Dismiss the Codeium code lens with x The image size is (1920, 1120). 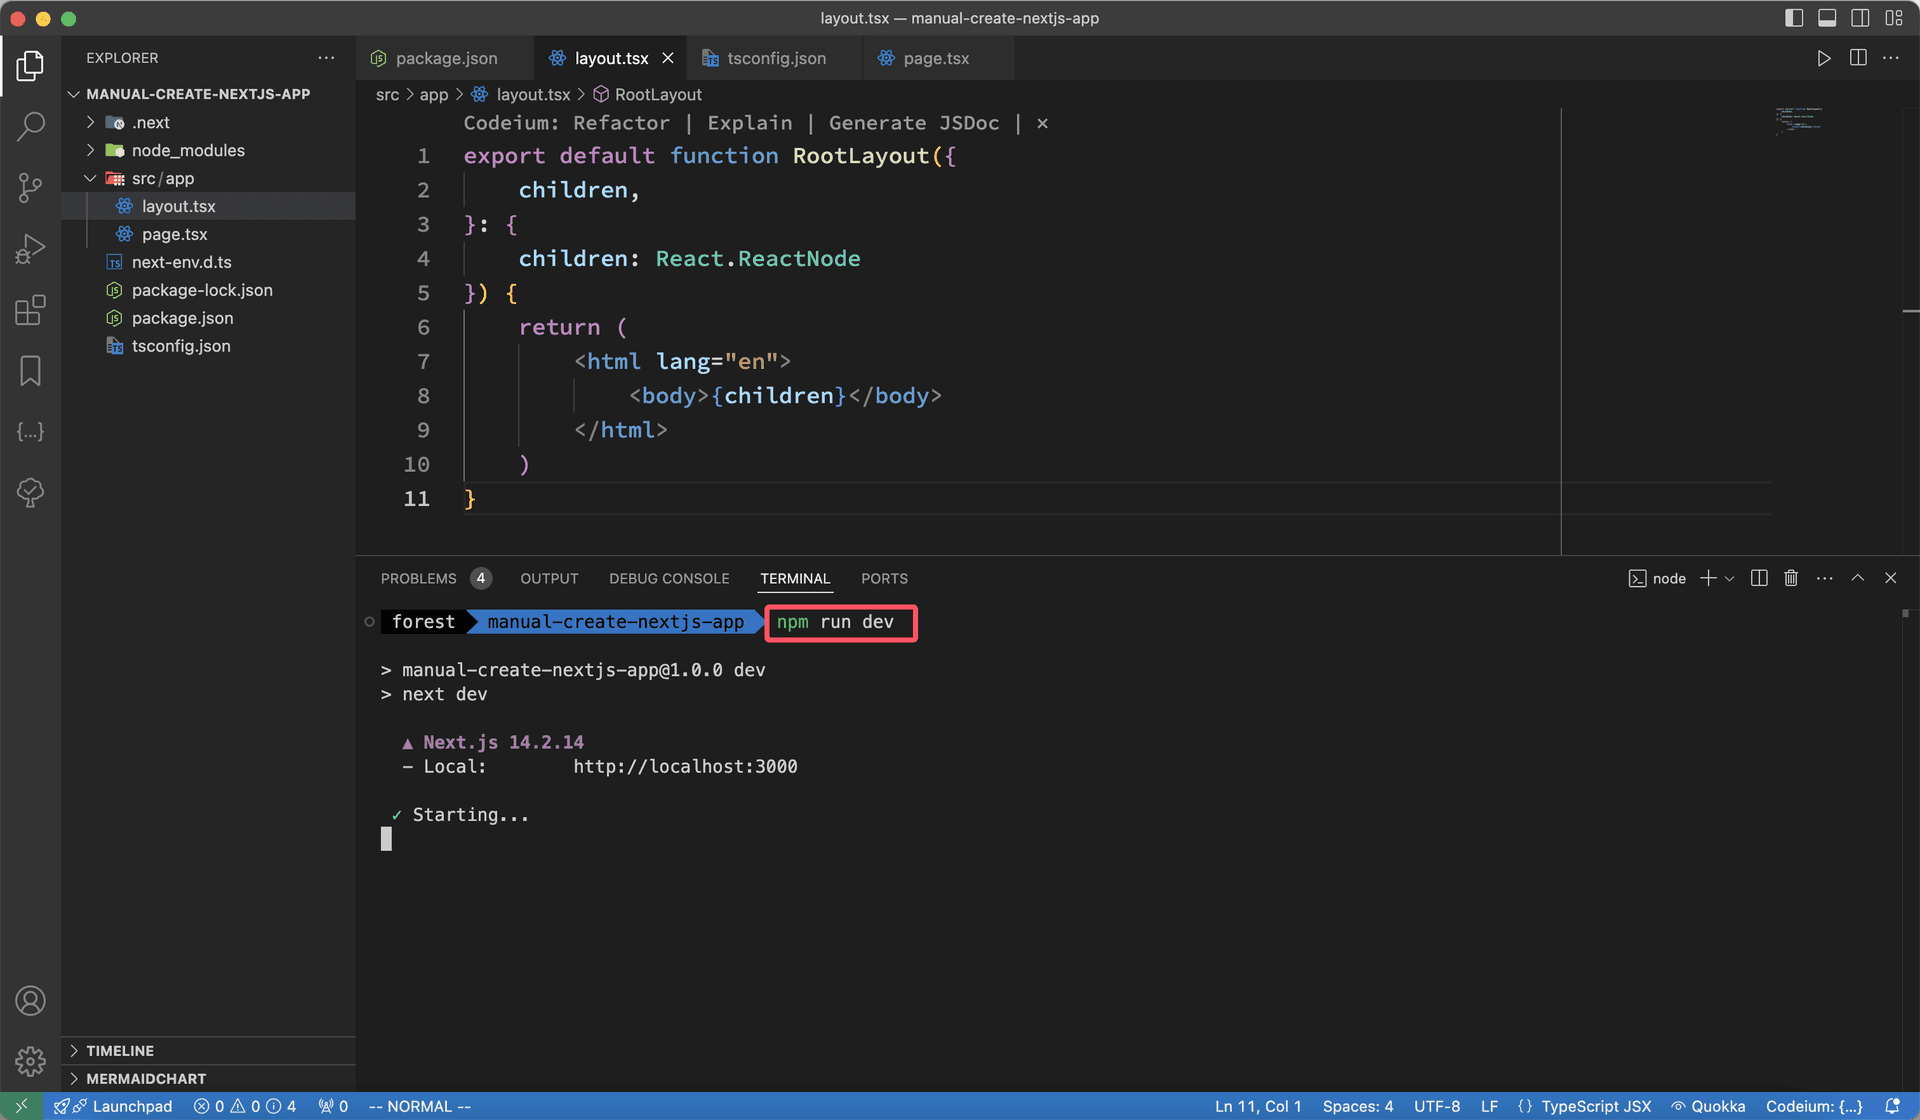pos(1042,123)
